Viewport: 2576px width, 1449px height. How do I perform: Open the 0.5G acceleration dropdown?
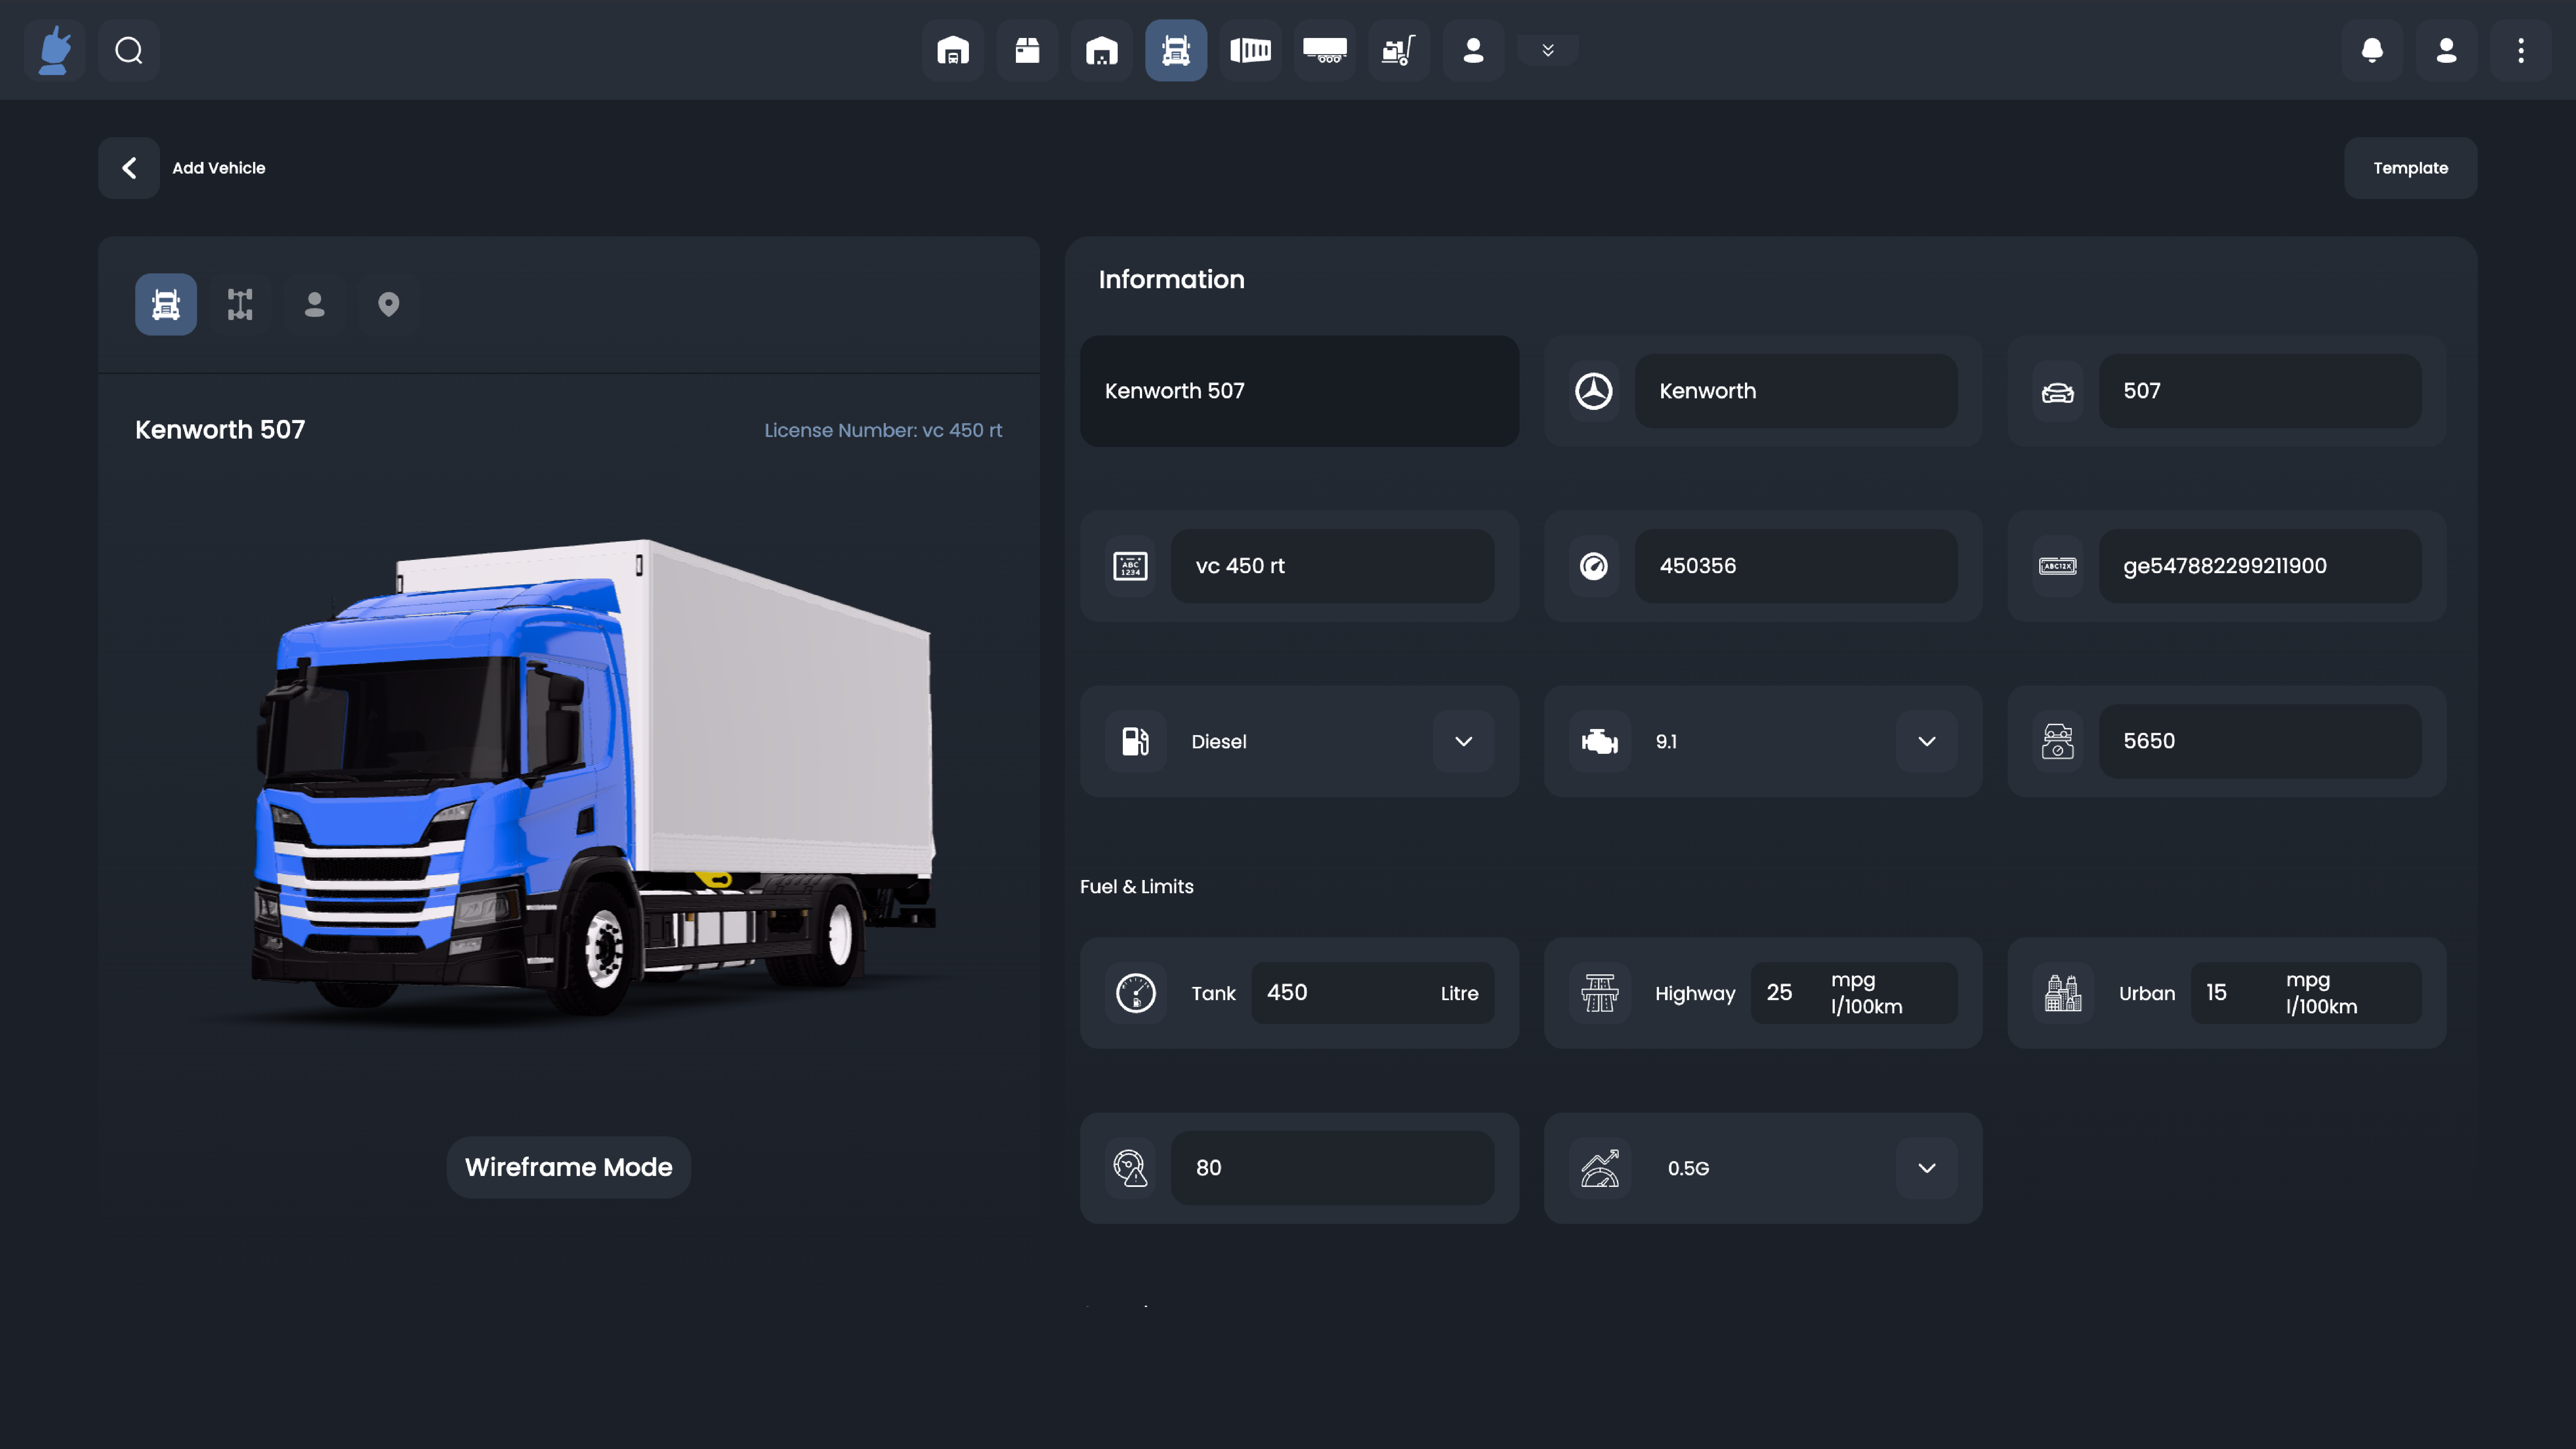pos(1927,1168)
